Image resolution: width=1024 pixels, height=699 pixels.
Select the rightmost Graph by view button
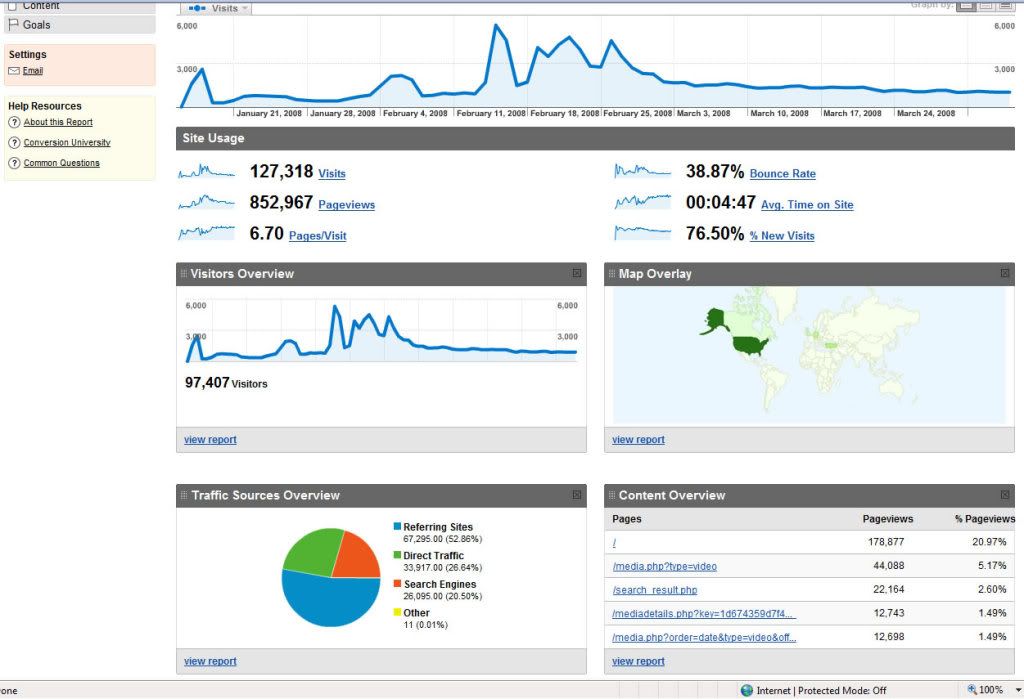[1005, 6]
